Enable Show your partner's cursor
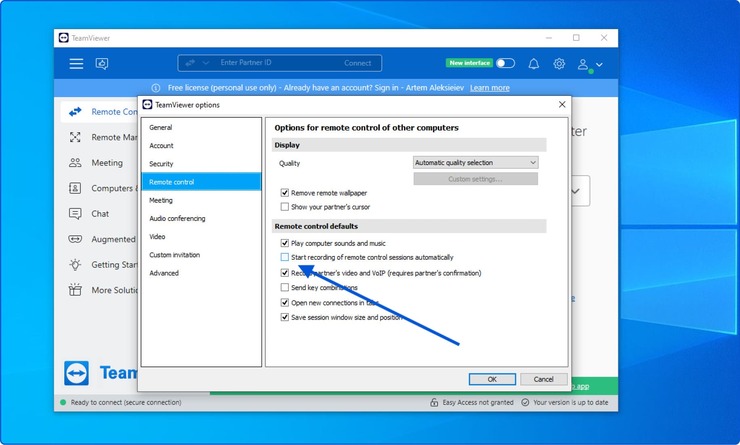 [x=285, y=207]
